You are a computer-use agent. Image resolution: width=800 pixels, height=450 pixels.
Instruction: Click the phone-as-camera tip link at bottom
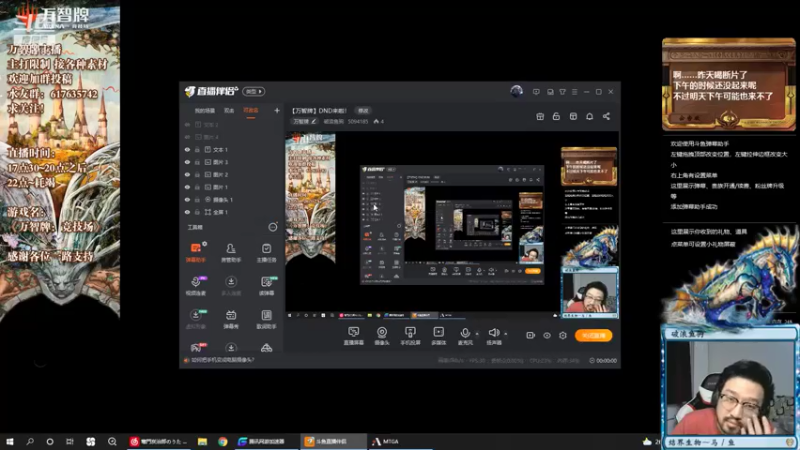click(222, 360)
